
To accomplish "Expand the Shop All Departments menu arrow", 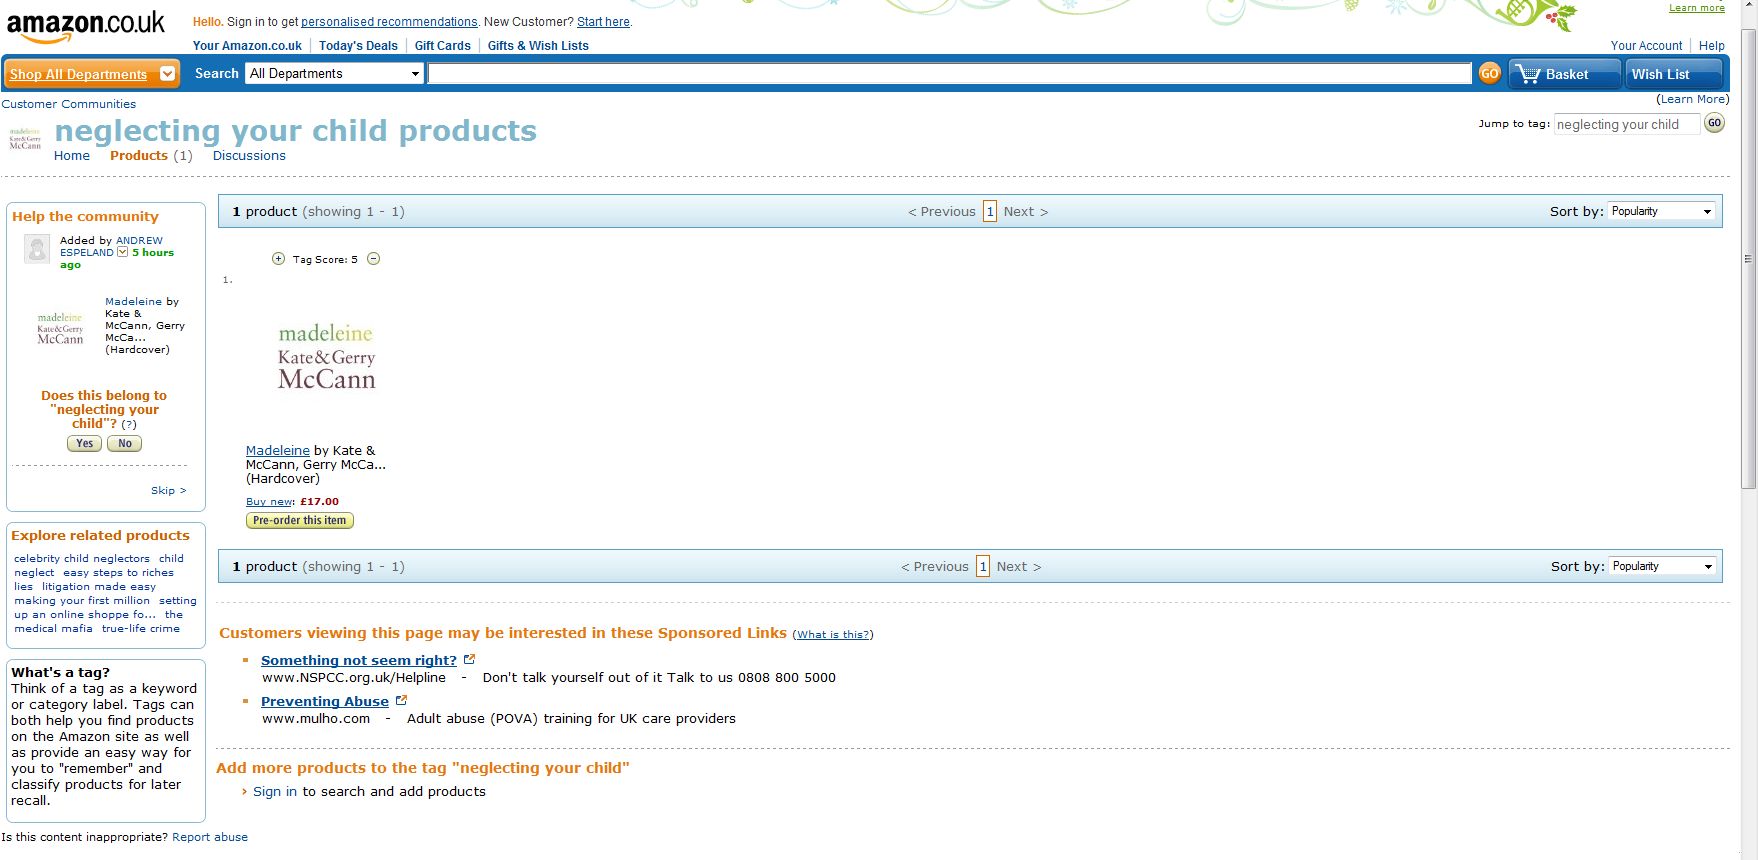I will pos(168,74).
